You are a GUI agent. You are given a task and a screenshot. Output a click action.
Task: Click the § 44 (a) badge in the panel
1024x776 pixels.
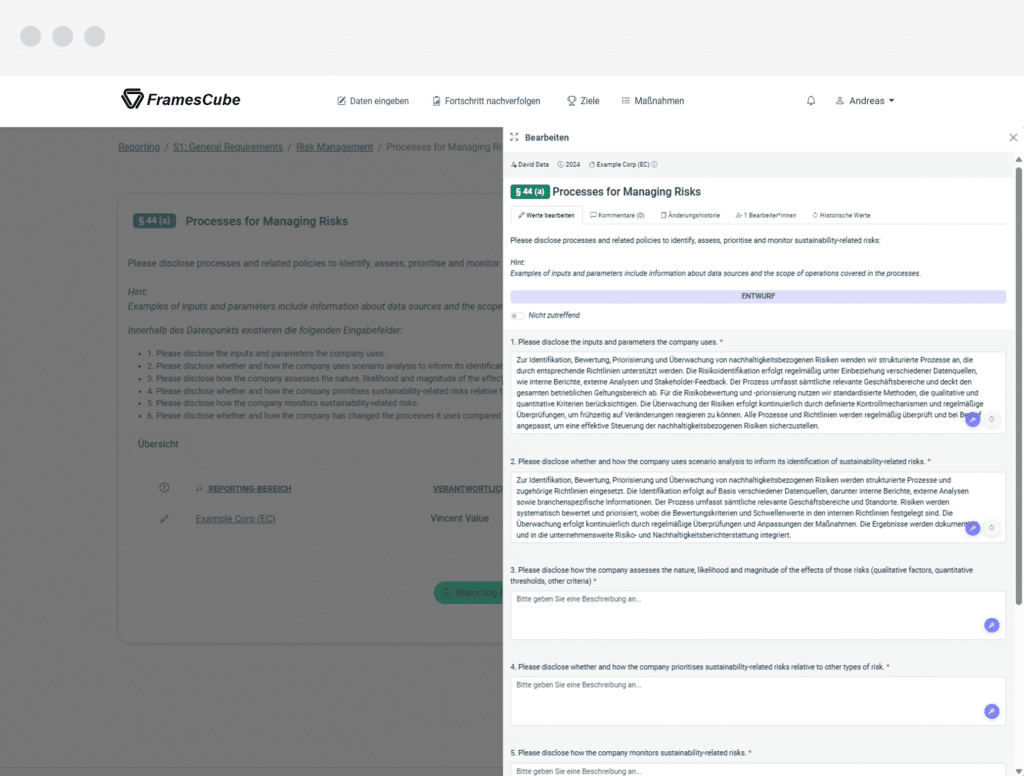coord(530,191)
